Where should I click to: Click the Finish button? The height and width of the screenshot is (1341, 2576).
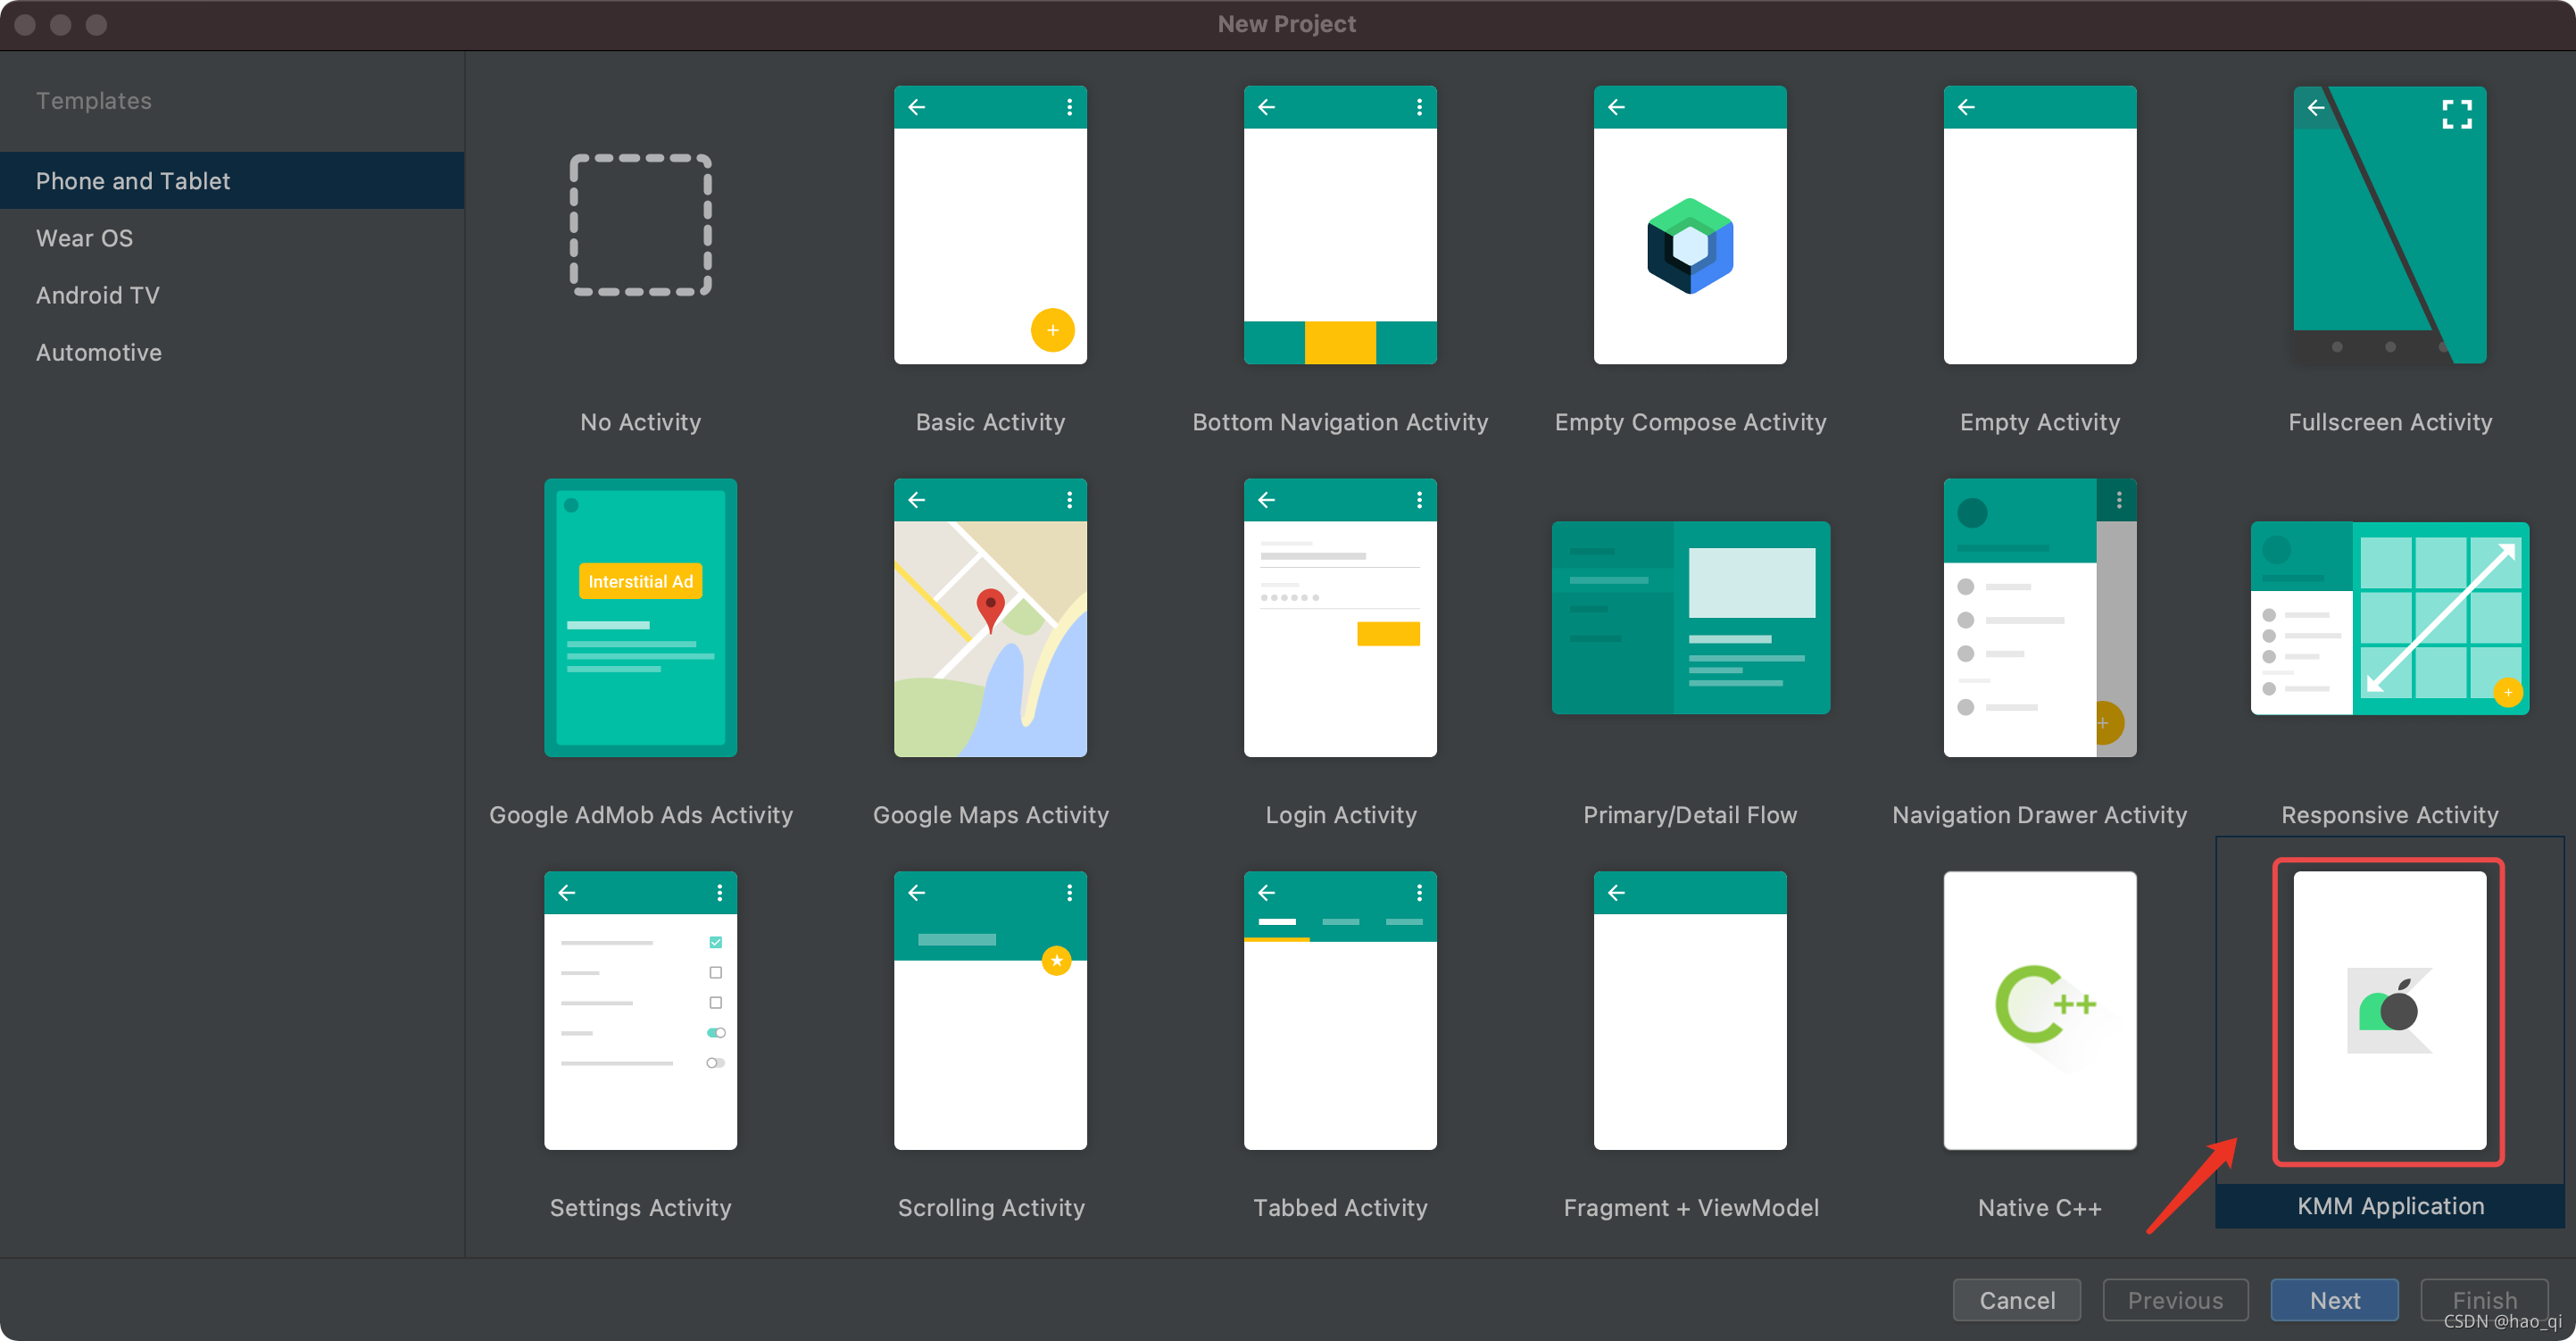click(2484, 1300)
